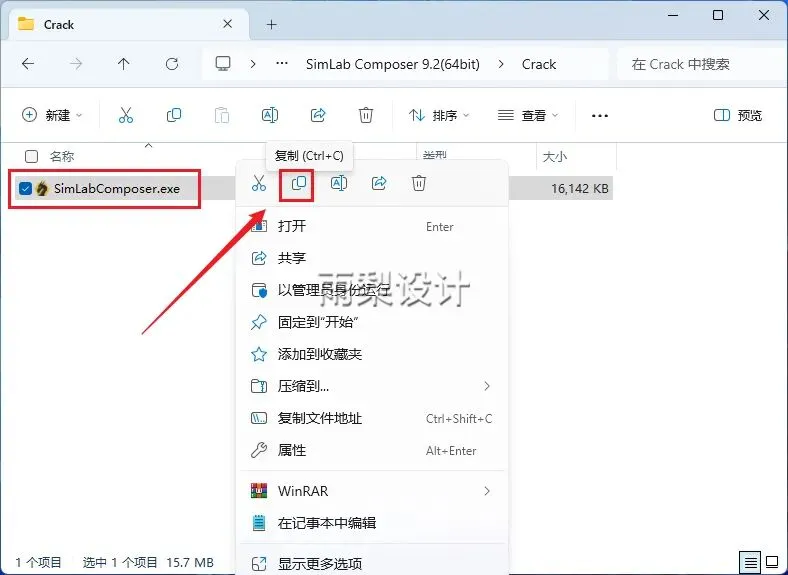The height and width of the screenshot is (575, 788).
Task: Close the Crack tab
Action: (228, 24)
